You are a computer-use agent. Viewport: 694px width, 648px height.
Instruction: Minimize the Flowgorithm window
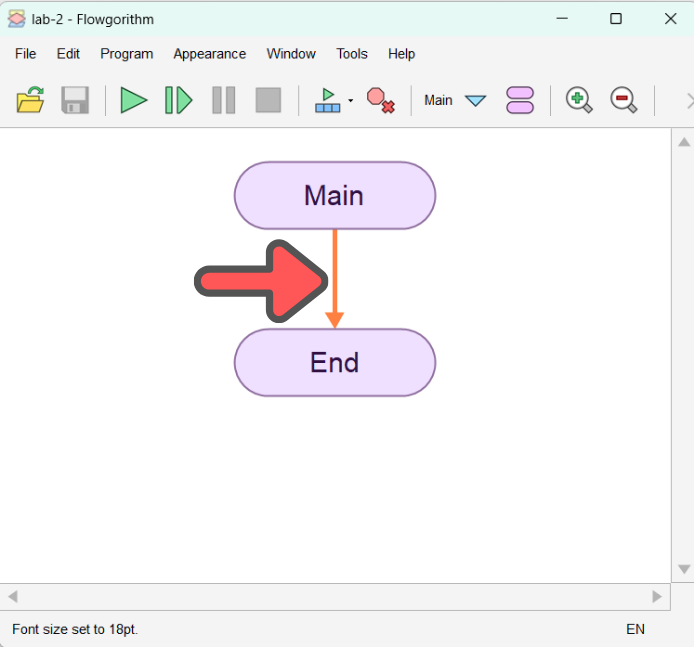[562, 19]
